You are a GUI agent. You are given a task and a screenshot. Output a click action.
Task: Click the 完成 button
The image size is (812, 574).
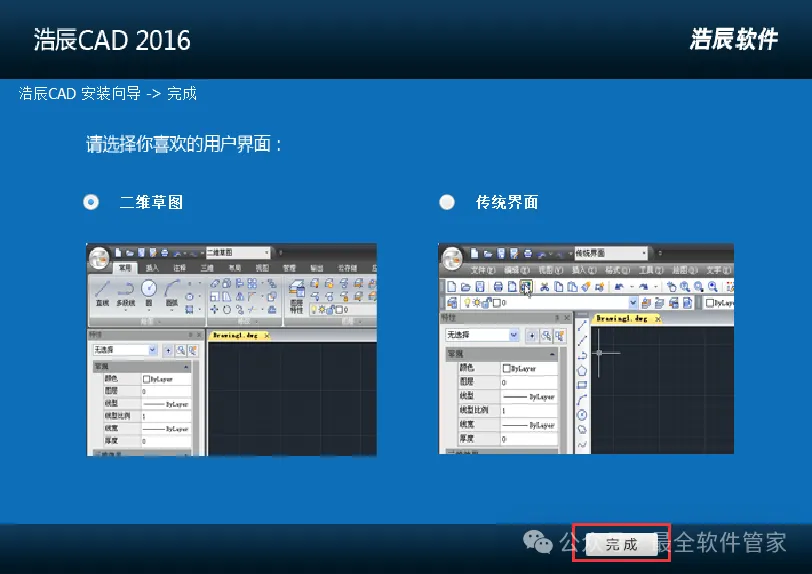622,544
